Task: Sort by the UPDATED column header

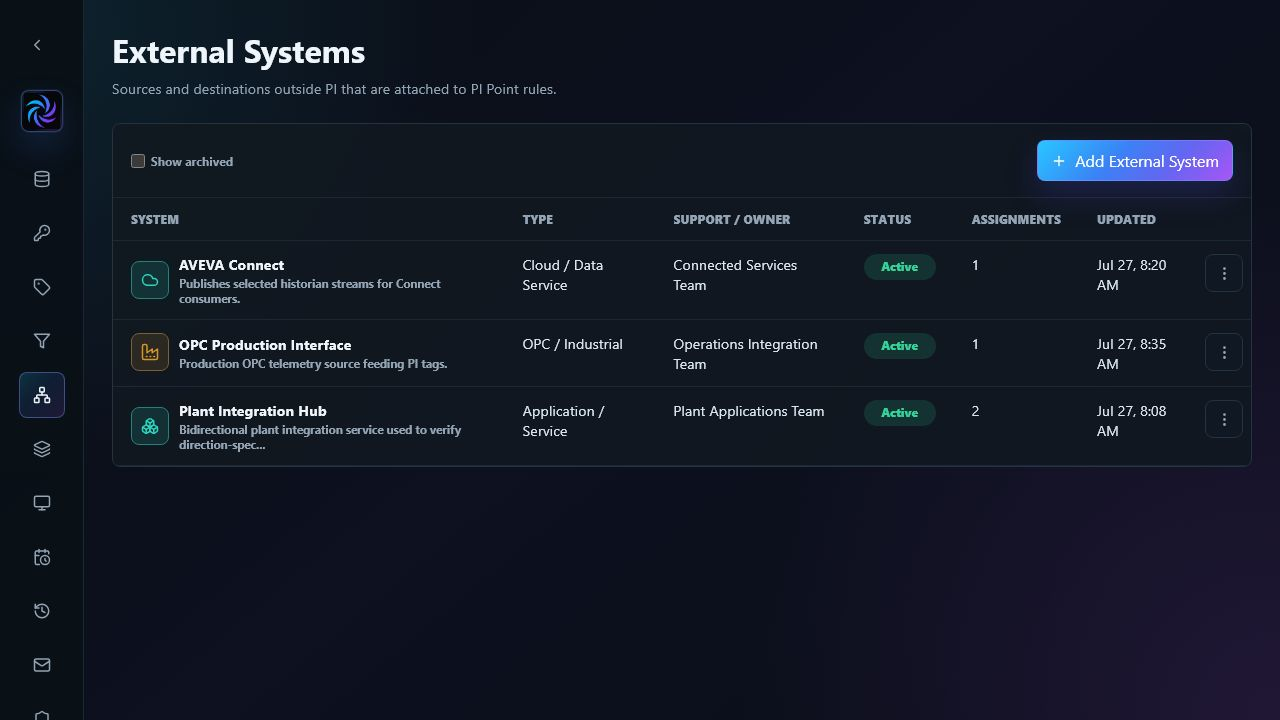Action: pos(1126,219)
